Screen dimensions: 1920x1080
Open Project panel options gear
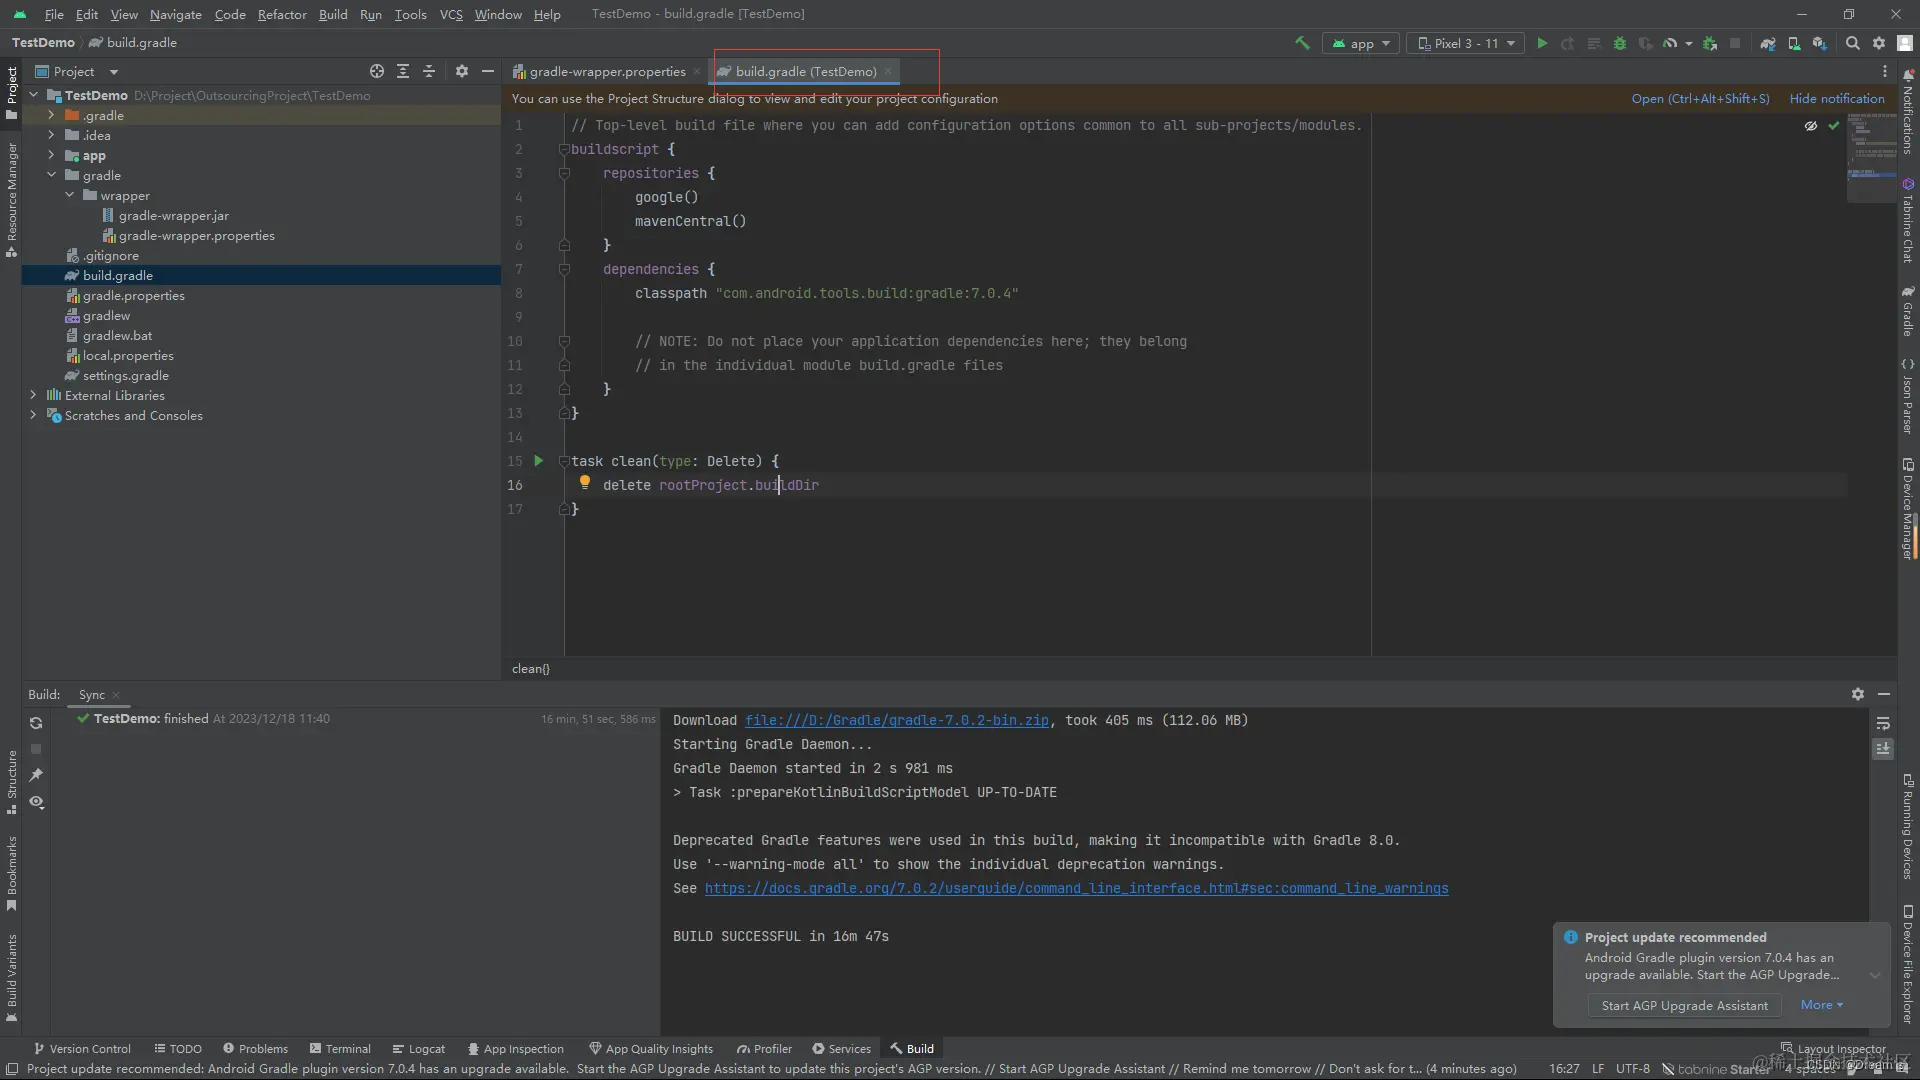pyautogui.click(x=462, y=71)
